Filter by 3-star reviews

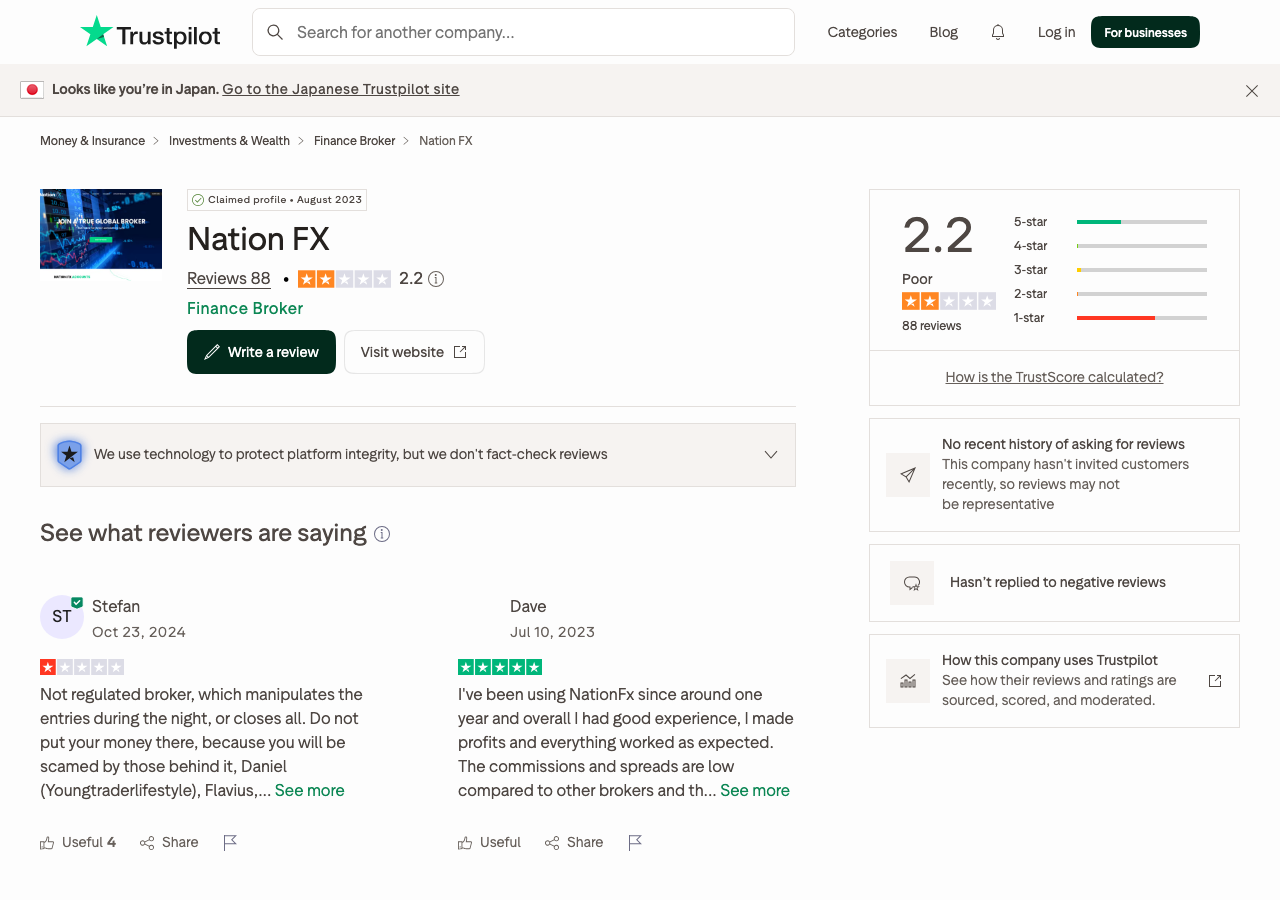1110,270
